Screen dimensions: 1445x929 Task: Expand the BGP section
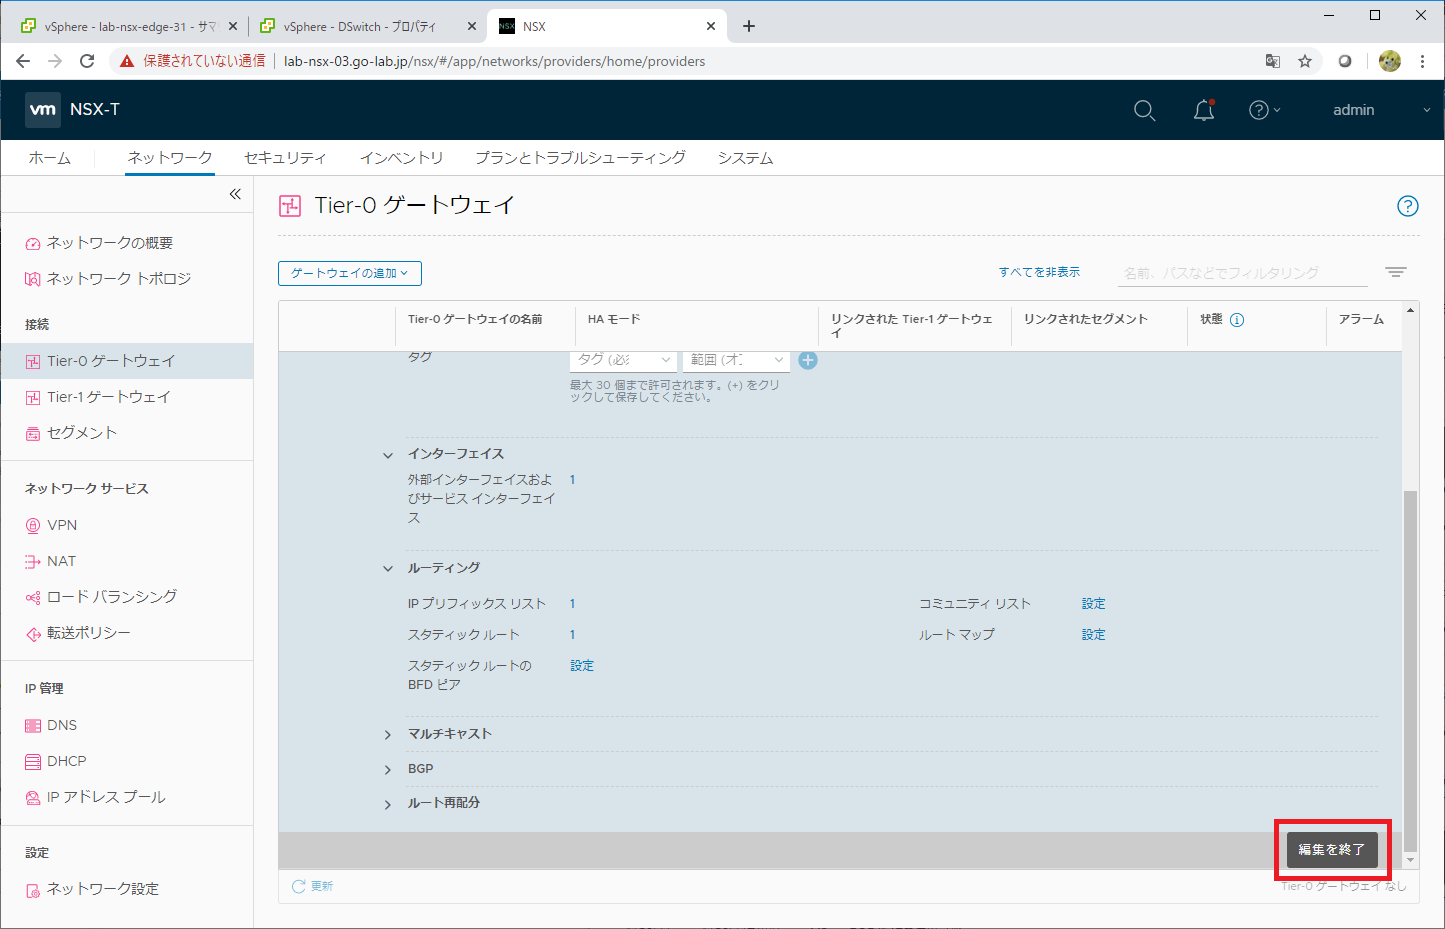coord(388,770)
